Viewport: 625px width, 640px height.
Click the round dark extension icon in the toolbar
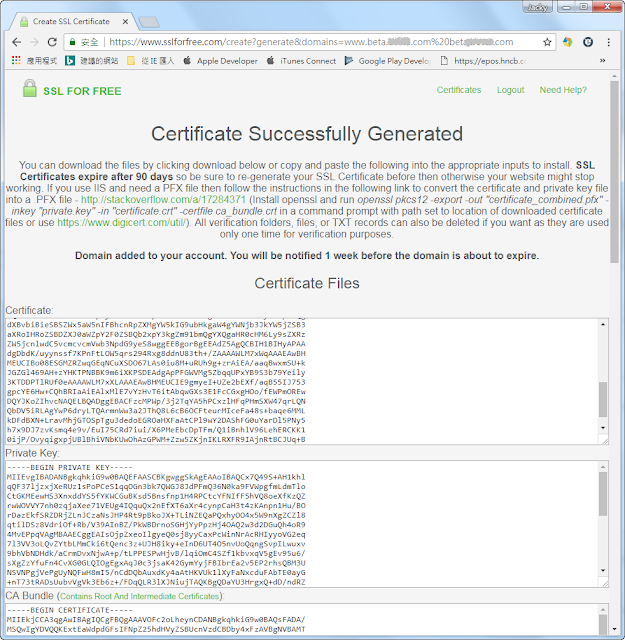tap(588, 42)
